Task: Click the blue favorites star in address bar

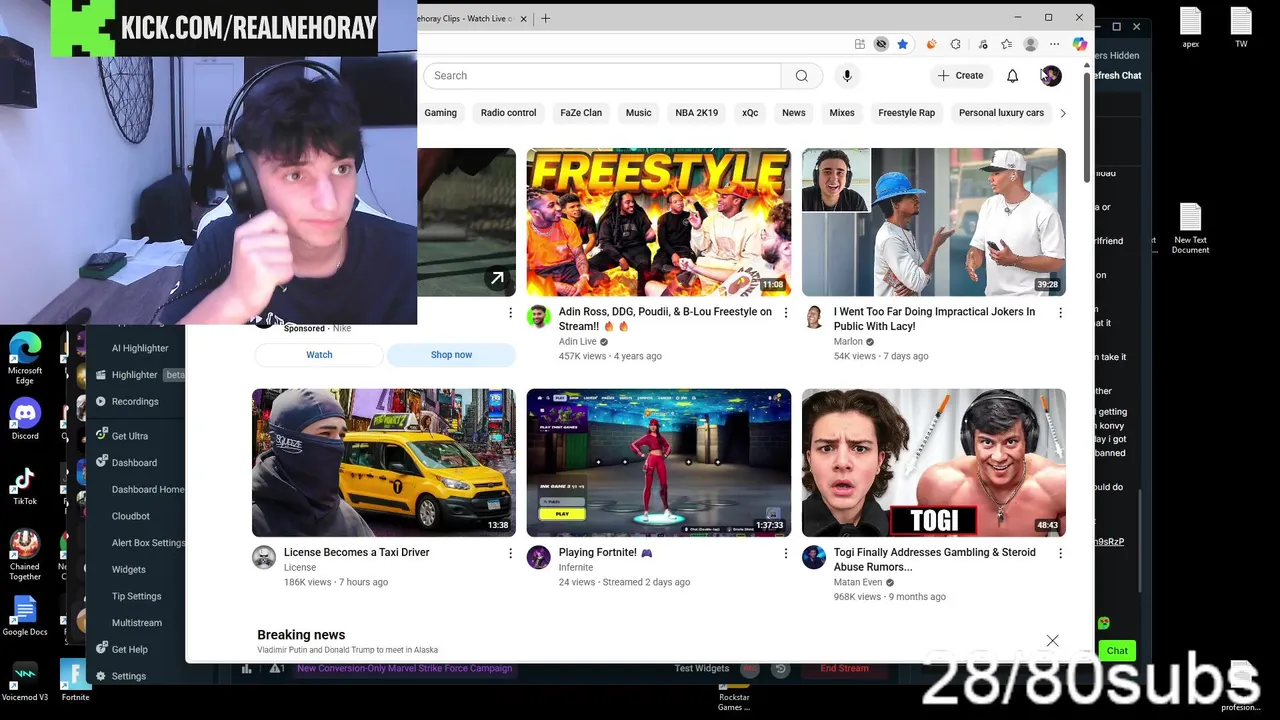Action: click(x=902, y=44)
